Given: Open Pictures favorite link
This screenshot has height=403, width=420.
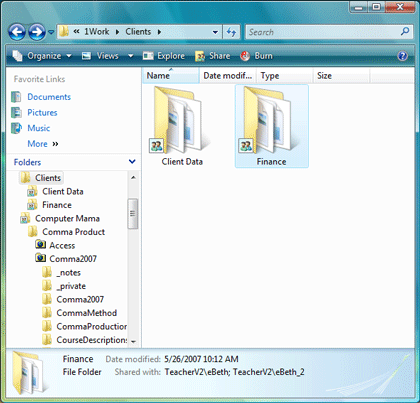Looking at the screenshot, I should [x=42, y=113].
